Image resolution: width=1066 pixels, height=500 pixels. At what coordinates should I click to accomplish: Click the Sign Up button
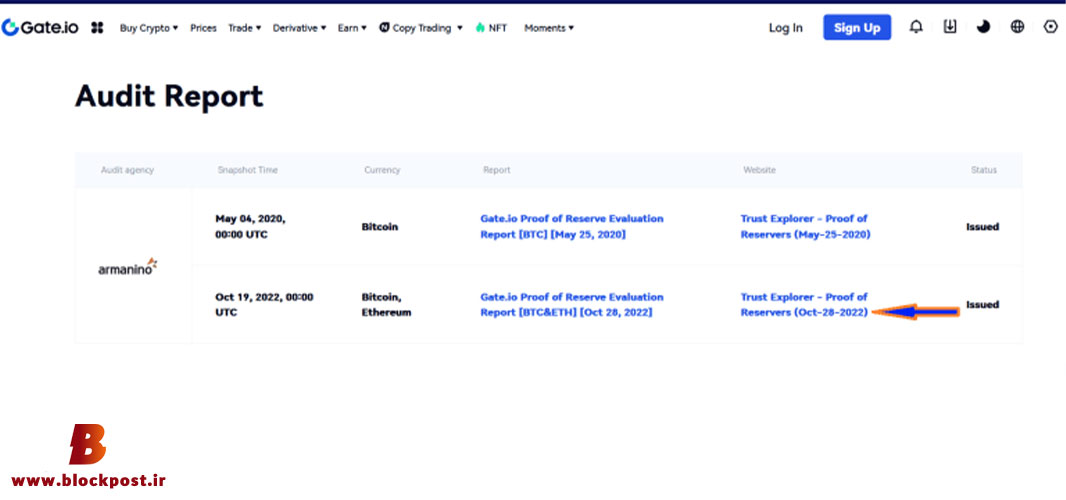[857, 27]
